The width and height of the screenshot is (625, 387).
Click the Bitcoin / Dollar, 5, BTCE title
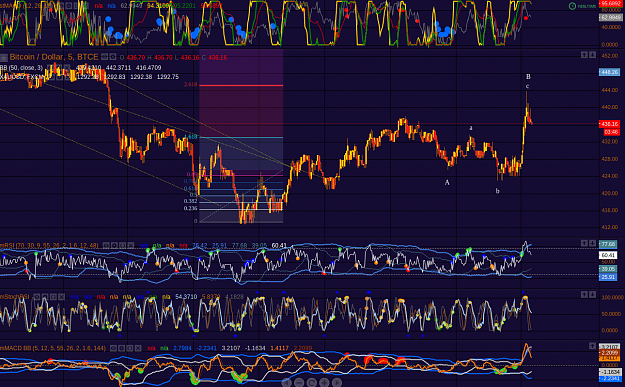54,57
